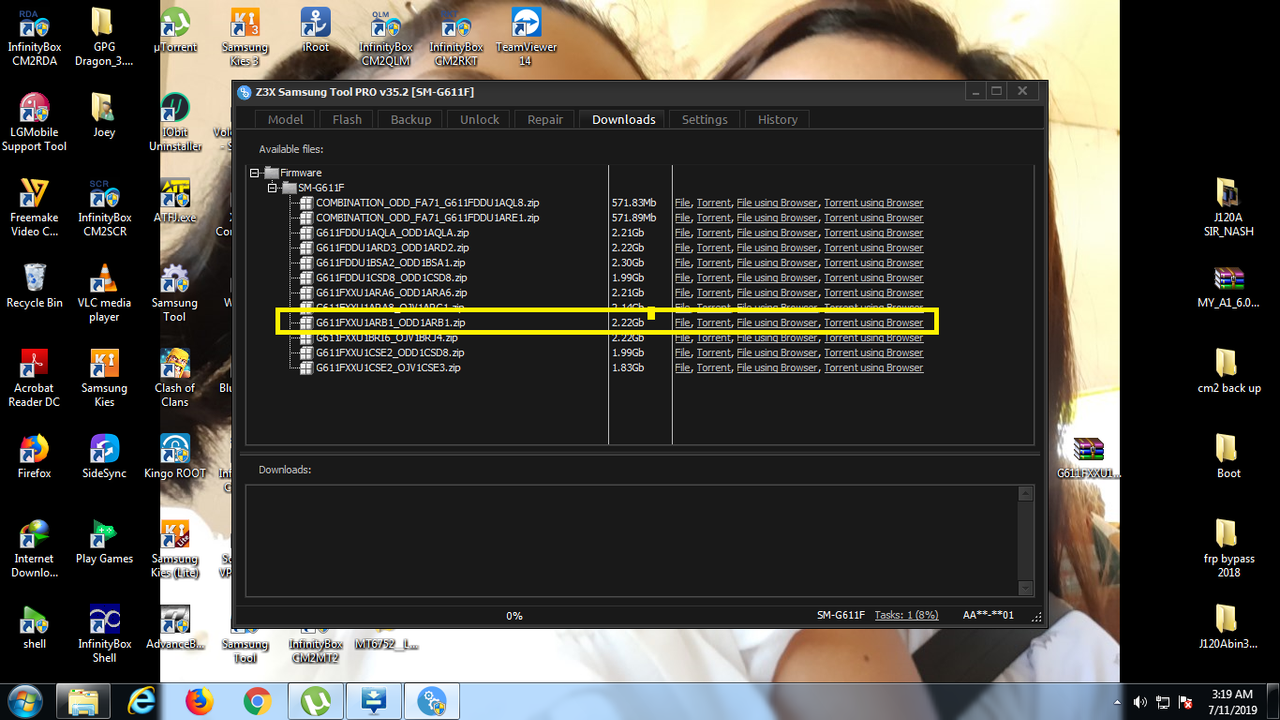Show hidden icons in the system tray
The image size is (1280, 720).
(x=1116, y=702)
